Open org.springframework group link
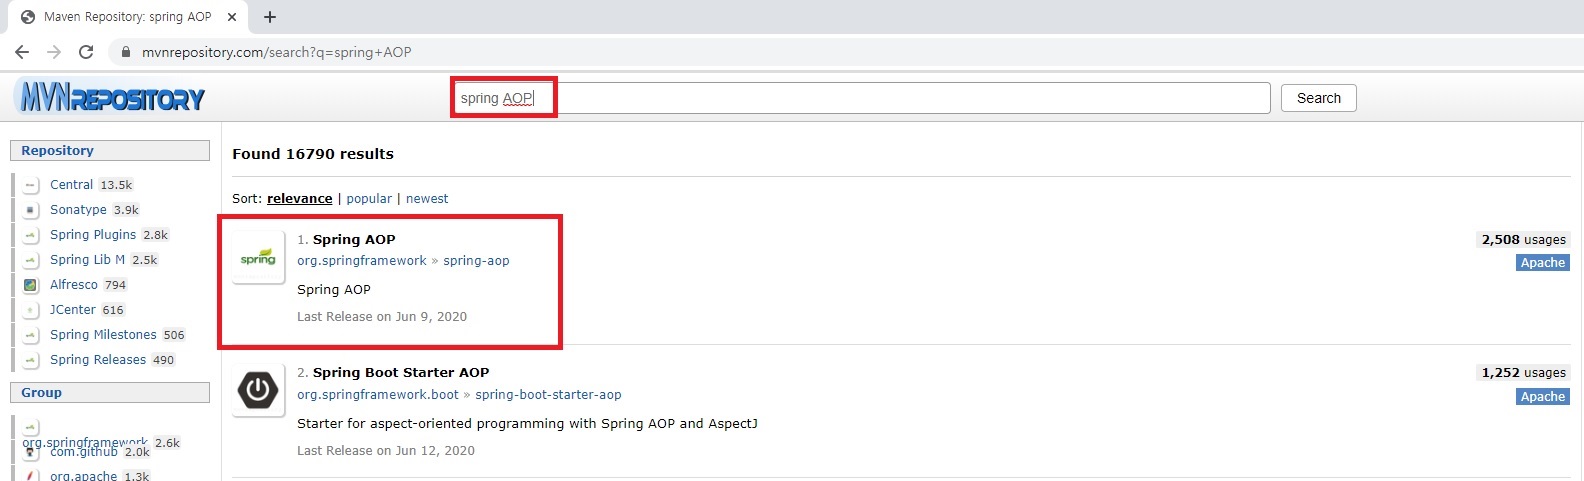1584x481 pixels. click(362, 261)
